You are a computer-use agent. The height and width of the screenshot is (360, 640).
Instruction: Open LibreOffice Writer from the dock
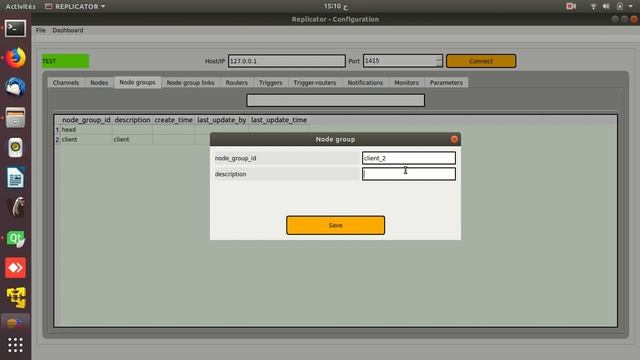[x=16, y=178]
